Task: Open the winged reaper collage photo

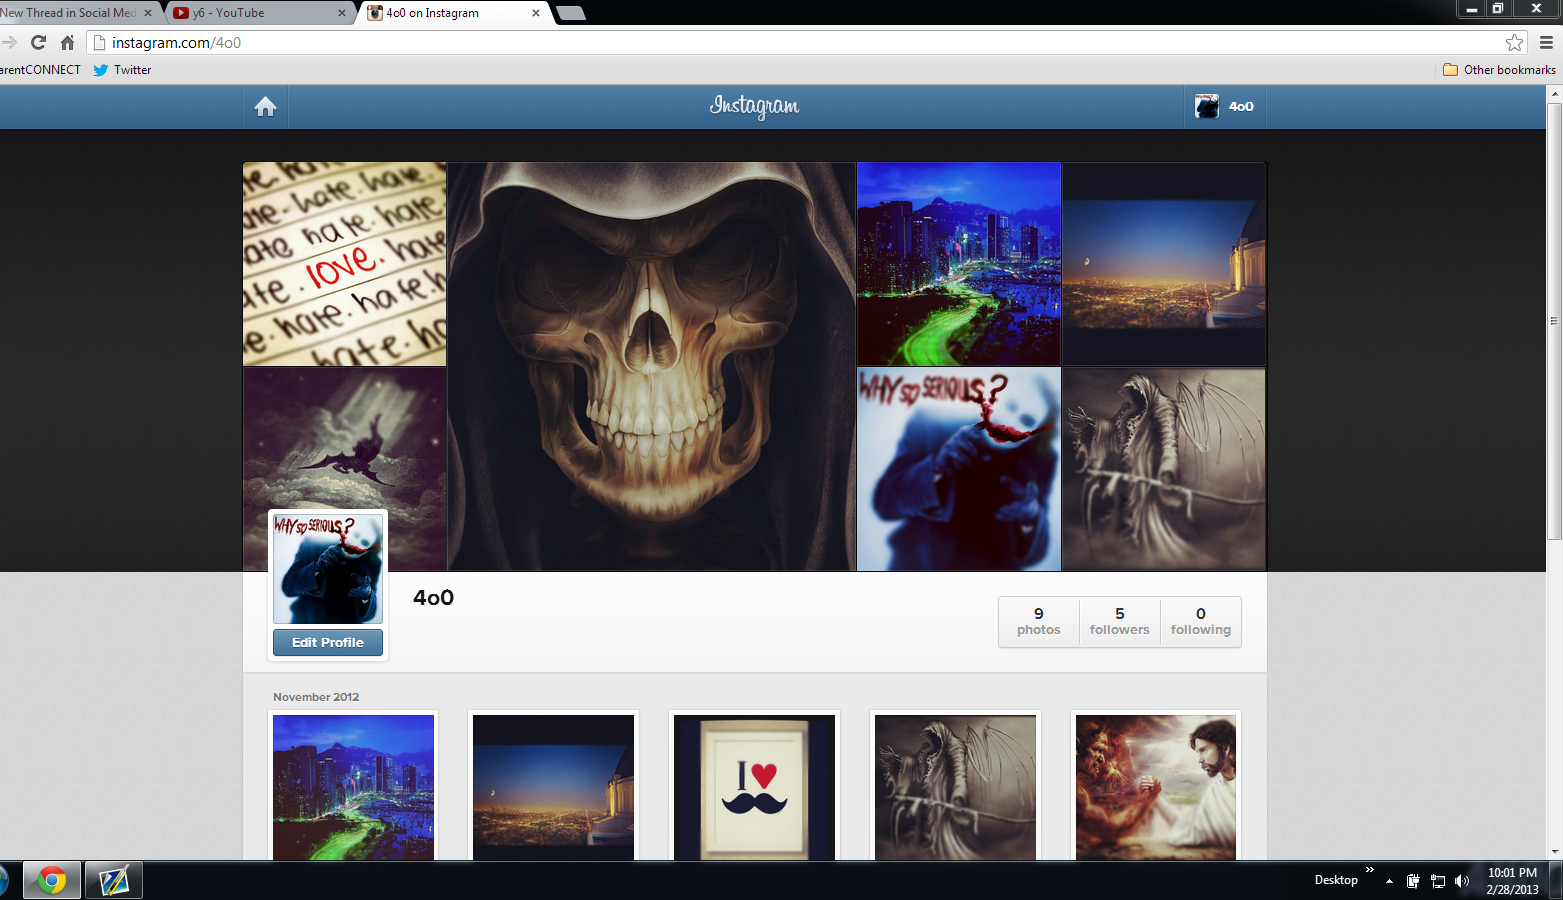Action: point(1164,469)
